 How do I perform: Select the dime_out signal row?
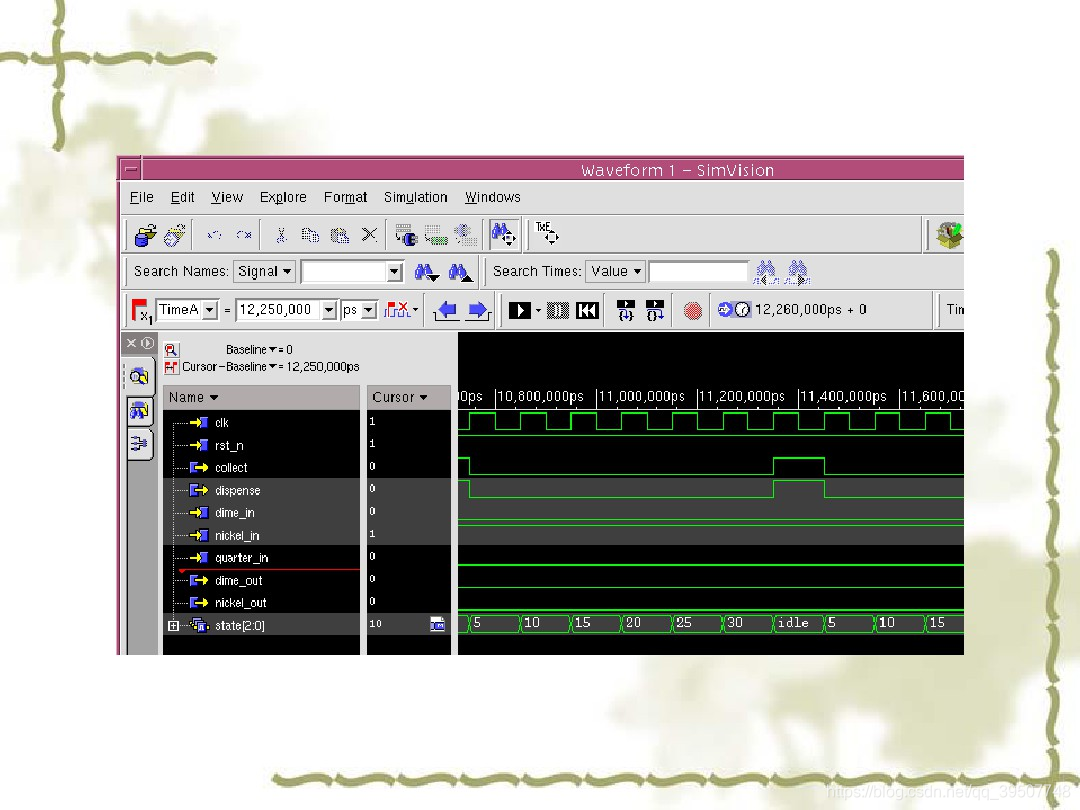point(262,580)
